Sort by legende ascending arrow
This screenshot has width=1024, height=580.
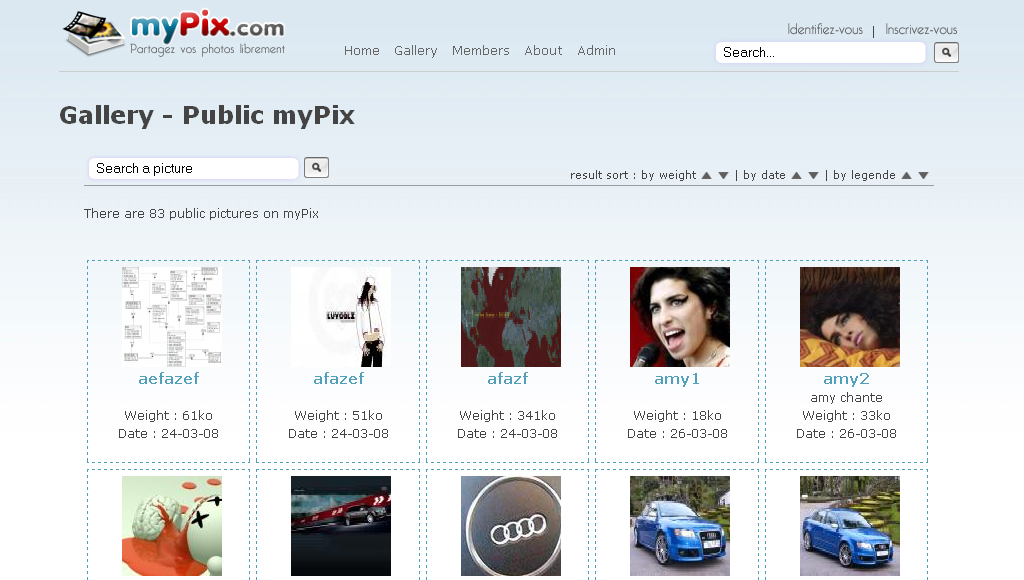click(x=906, y=175)
